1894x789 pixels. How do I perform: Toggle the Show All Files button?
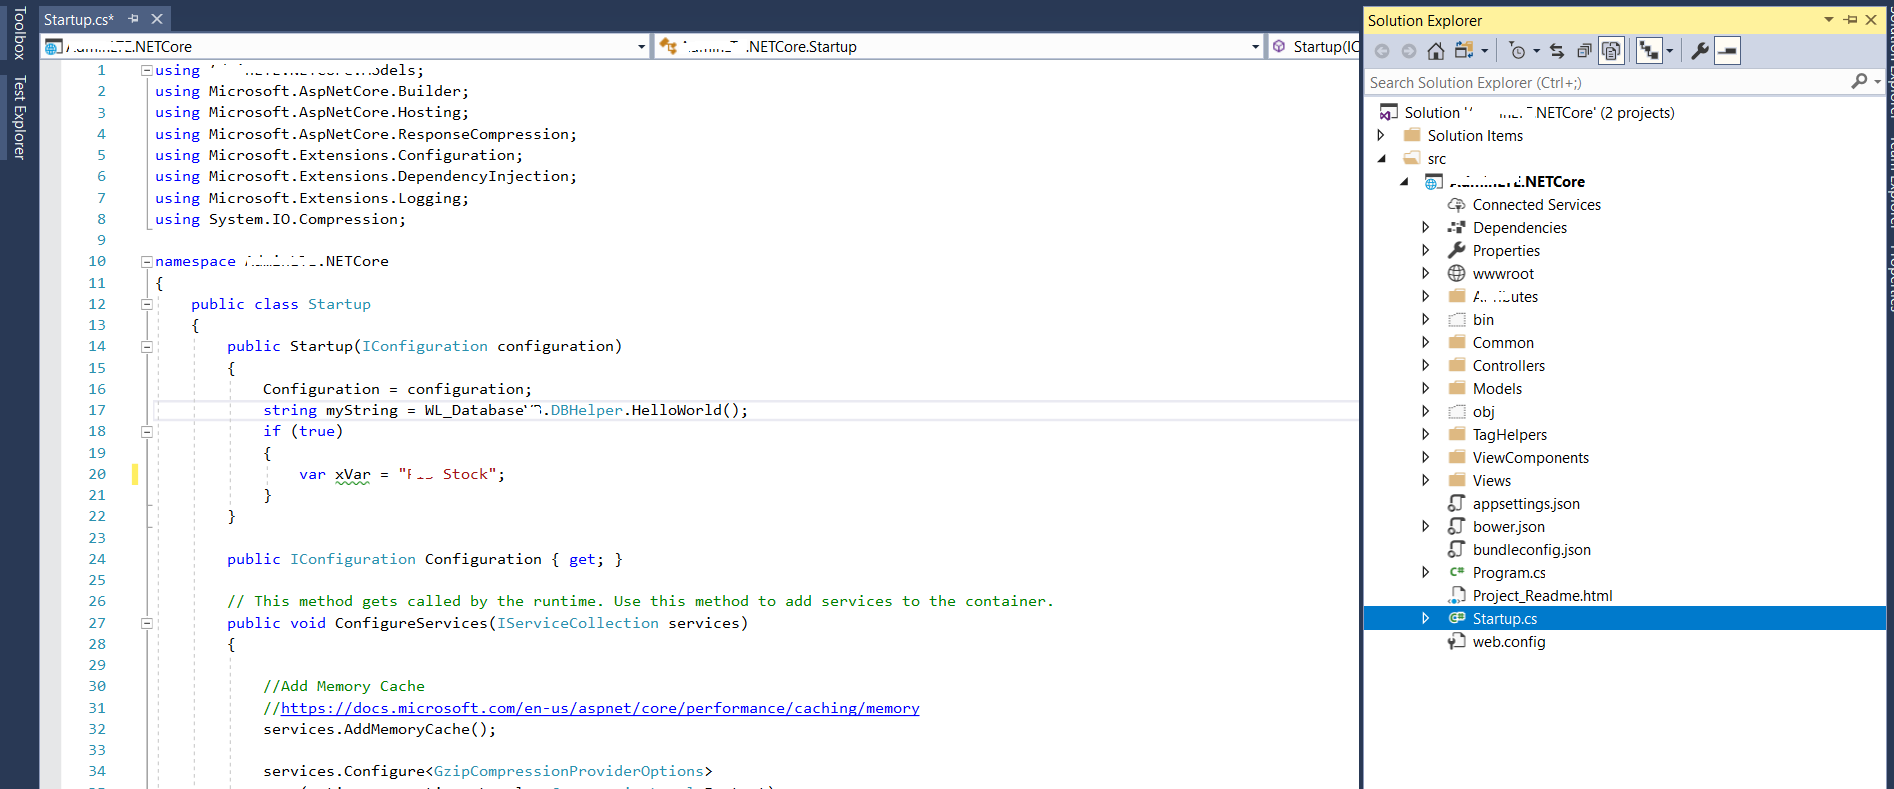click(1611, 51)
